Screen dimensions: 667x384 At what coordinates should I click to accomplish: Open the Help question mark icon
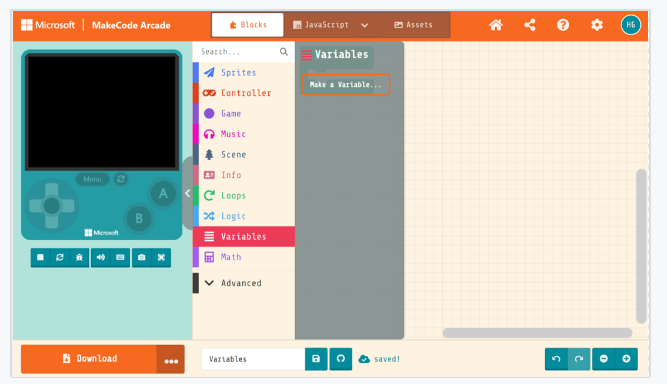563,25
